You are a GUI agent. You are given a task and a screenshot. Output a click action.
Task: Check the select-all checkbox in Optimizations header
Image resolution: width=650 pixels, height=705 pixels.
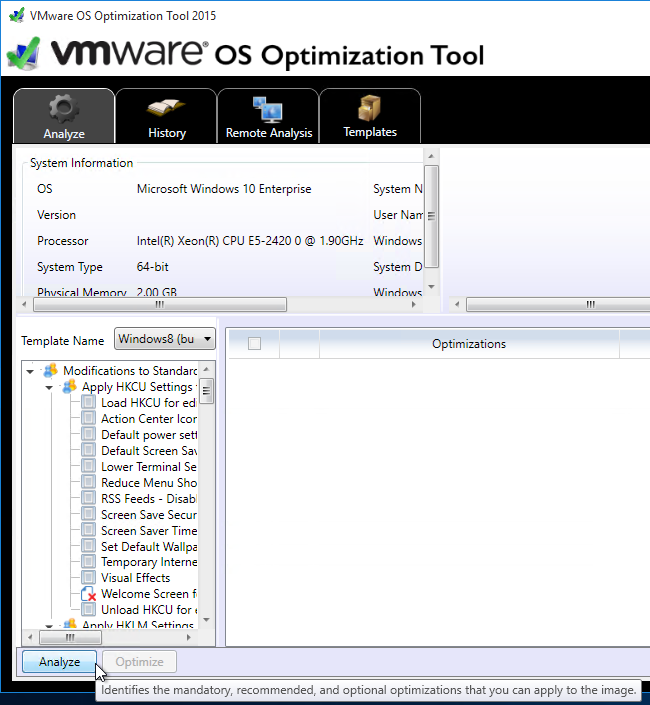tap(254, 344)
